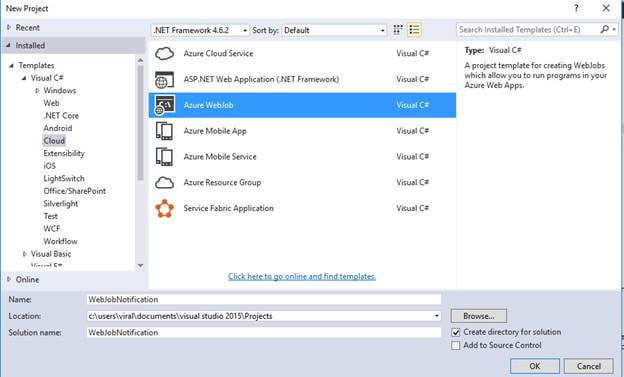This screenshot has width=624, height=377.
Task: Click the search magnifier icon
Action: (604, 29)
